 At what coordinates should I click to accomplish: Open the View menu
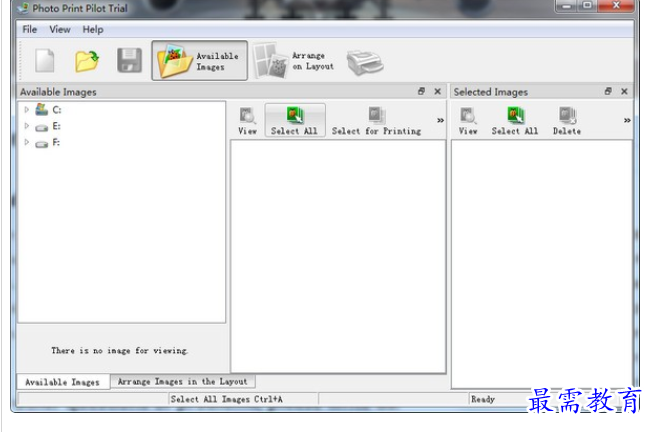click(x=60, y=29)
